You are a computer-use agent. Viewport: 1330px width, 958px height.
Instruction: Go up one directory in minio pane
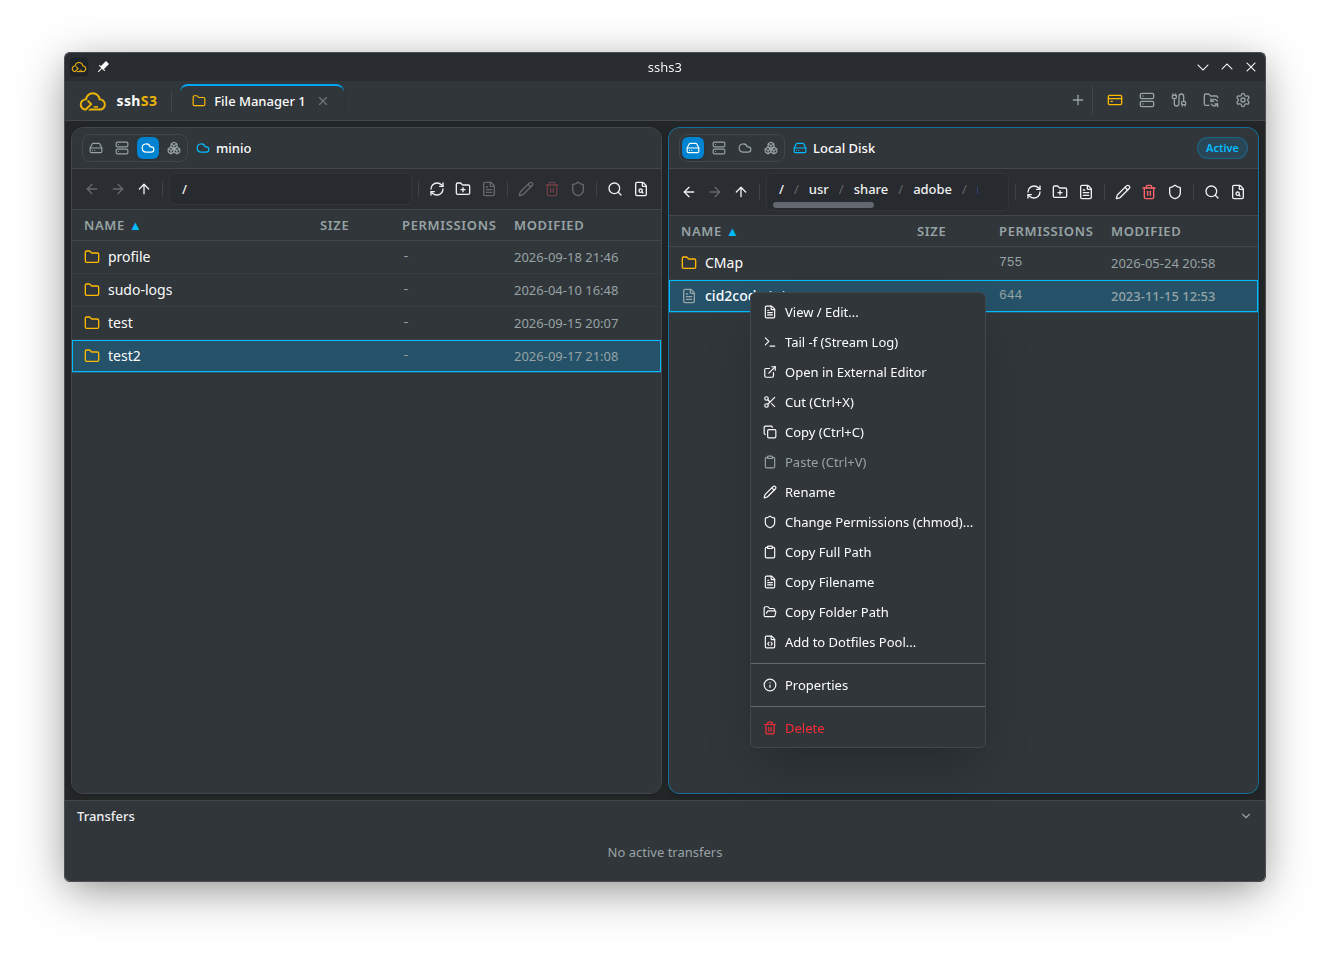point(144,189)
